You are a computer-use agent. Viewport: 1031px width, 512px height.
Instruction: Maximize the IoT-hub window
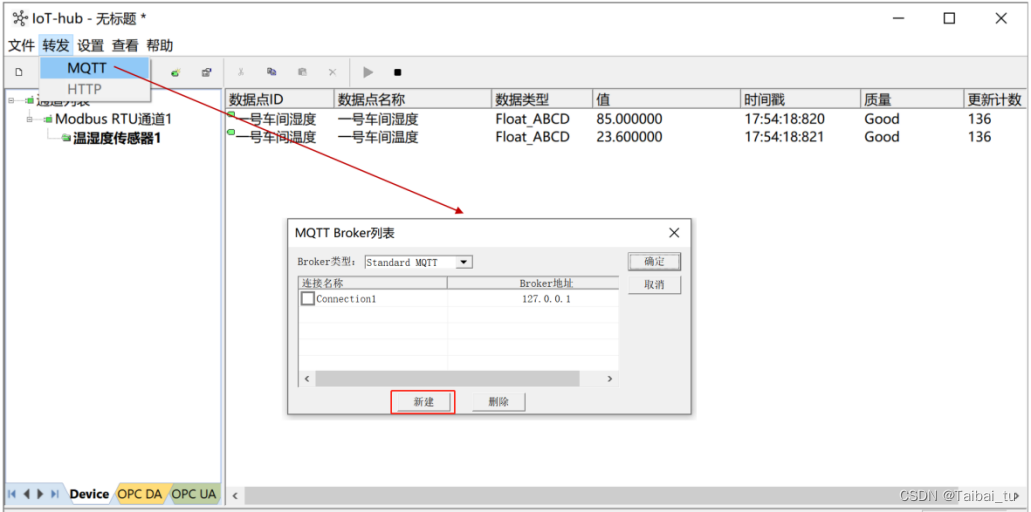point(949,18)
